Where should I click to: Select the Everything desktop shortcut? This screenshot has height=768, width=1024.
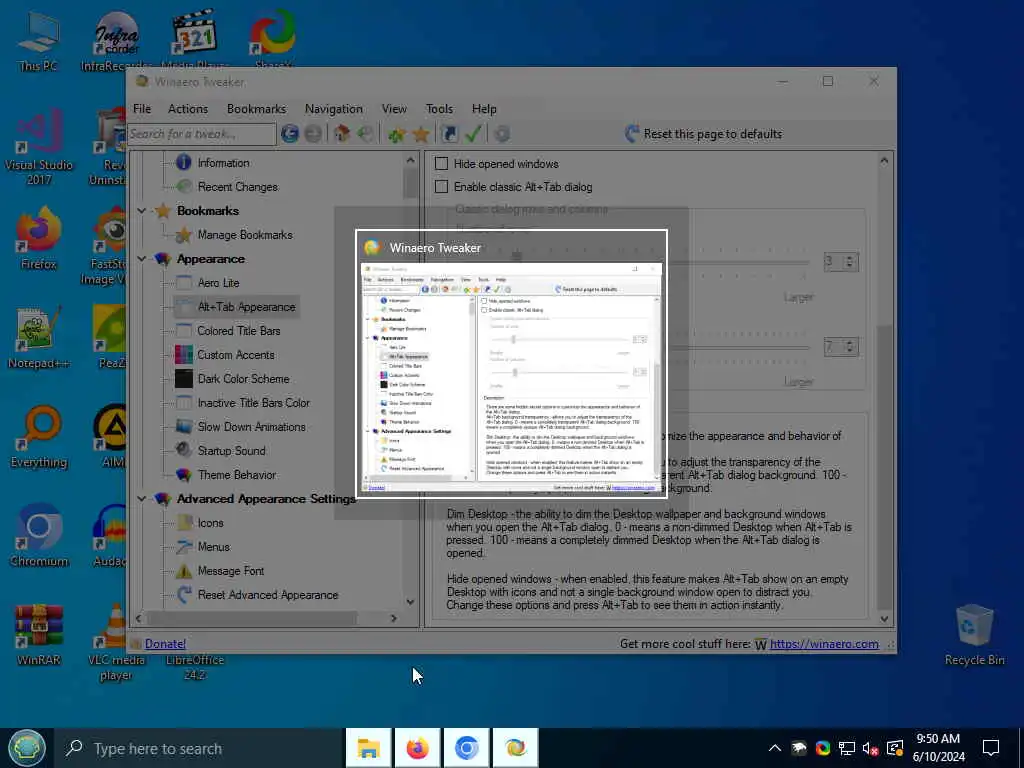point(39,437)
